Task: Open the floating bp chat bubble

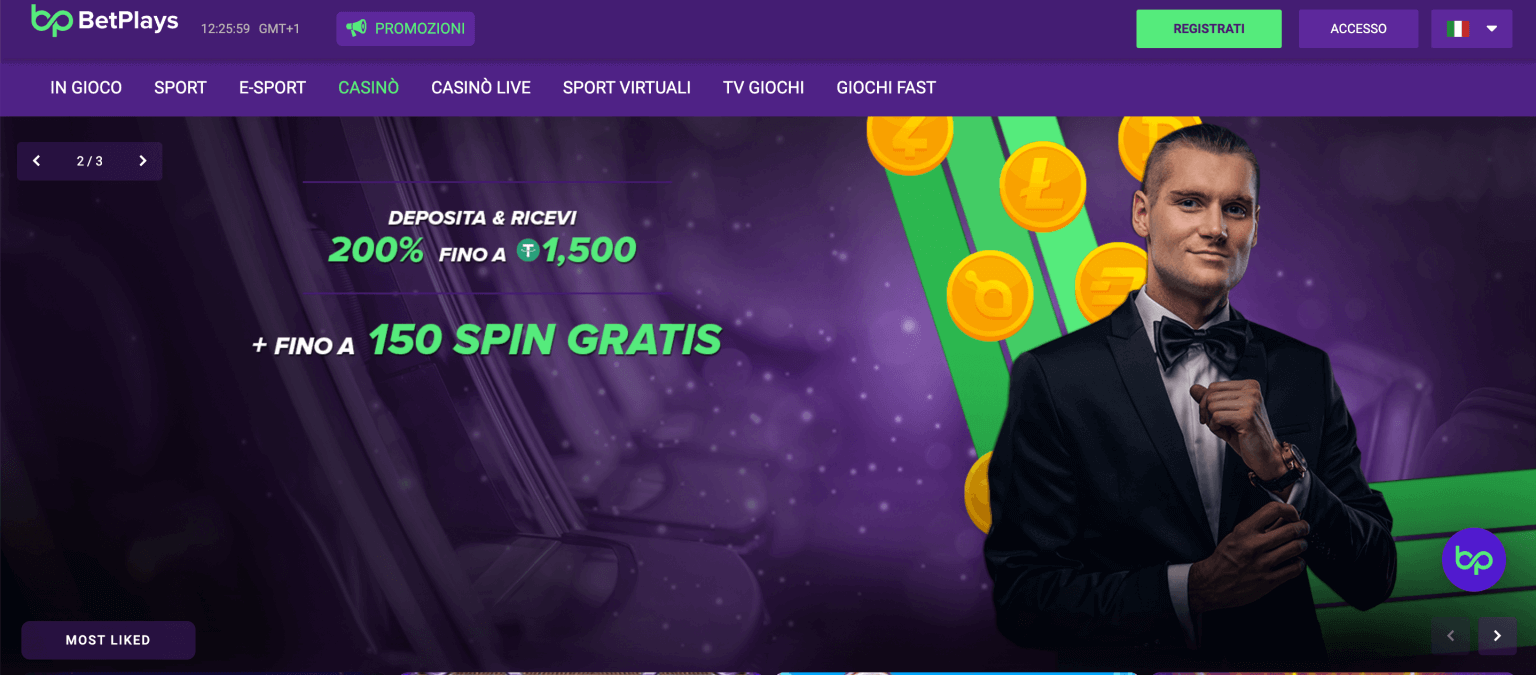Action: [1473, 560]
